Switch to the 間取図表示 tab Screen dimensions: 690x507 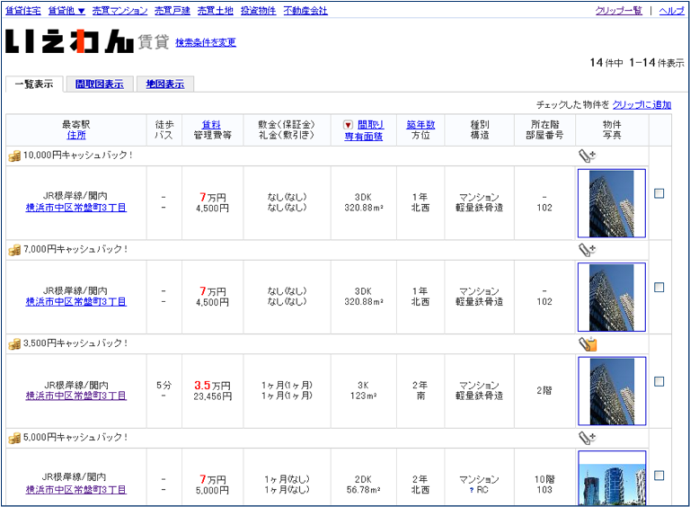tap(98, 84)
